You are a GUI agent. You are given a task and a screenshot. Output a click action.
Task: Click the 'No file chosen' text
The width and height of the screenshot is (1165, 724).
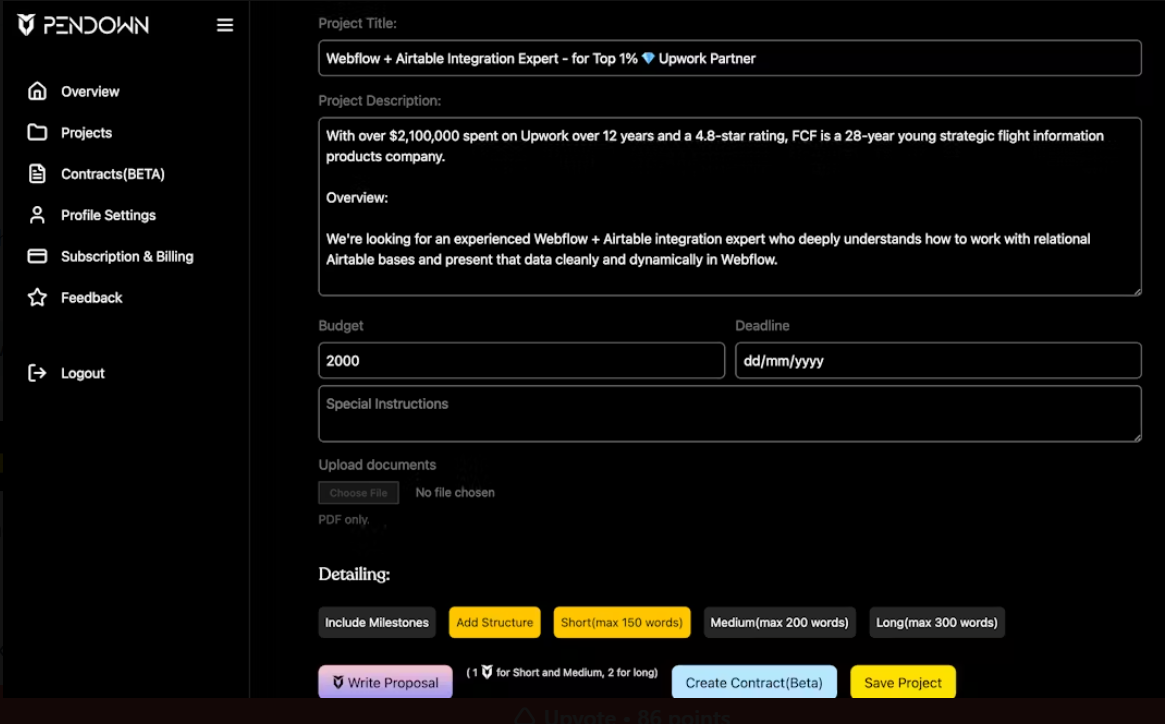coord(455,493)
